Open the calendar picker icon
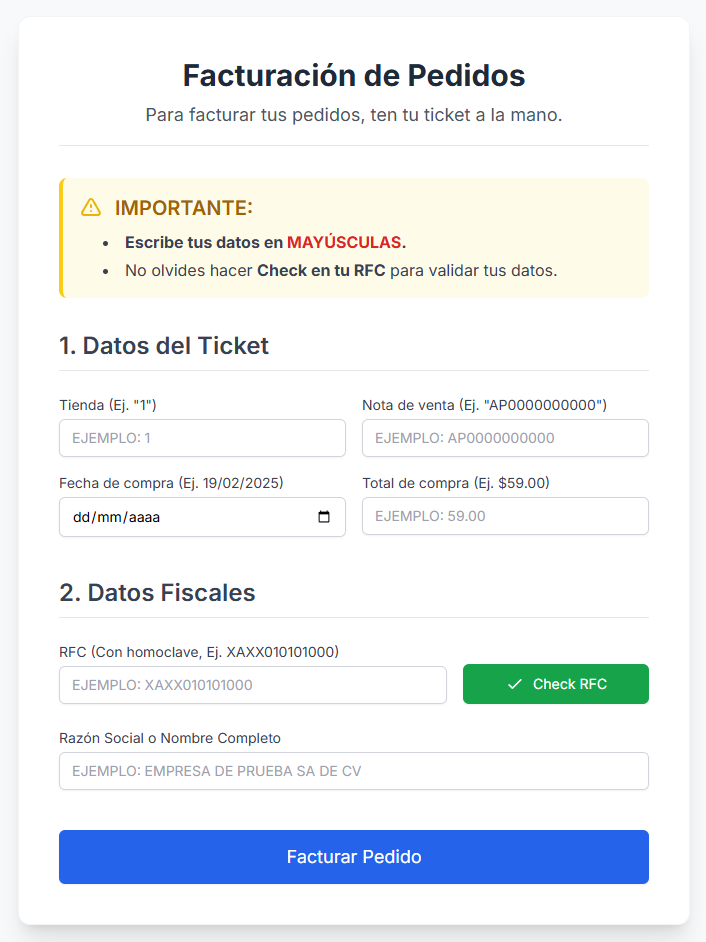 click(x=324, y=517)
